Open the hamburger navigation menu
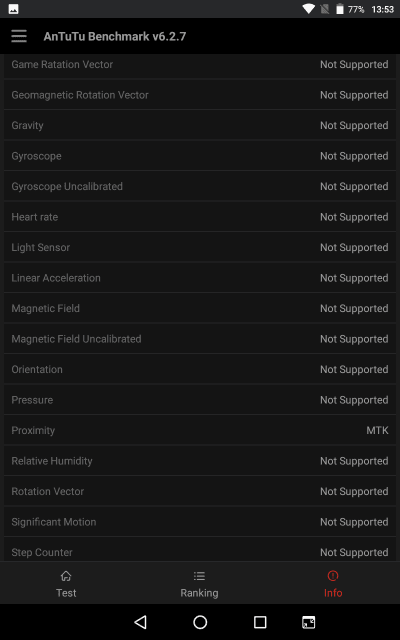 tap(19, 36)
